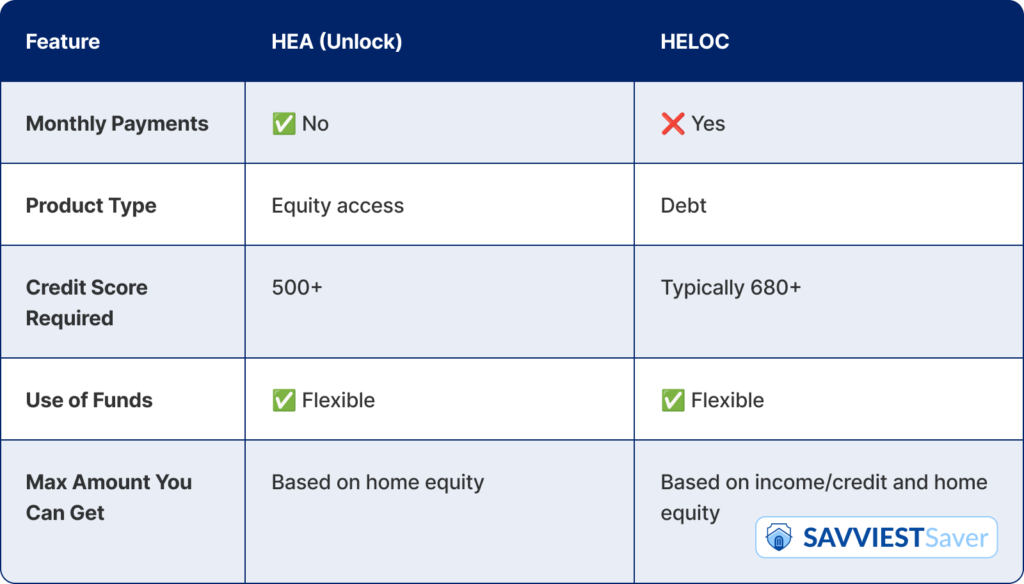The width and height of the screenshot is (1024, 584).
Task: Click the red X beside Yes
Action: 673,123
